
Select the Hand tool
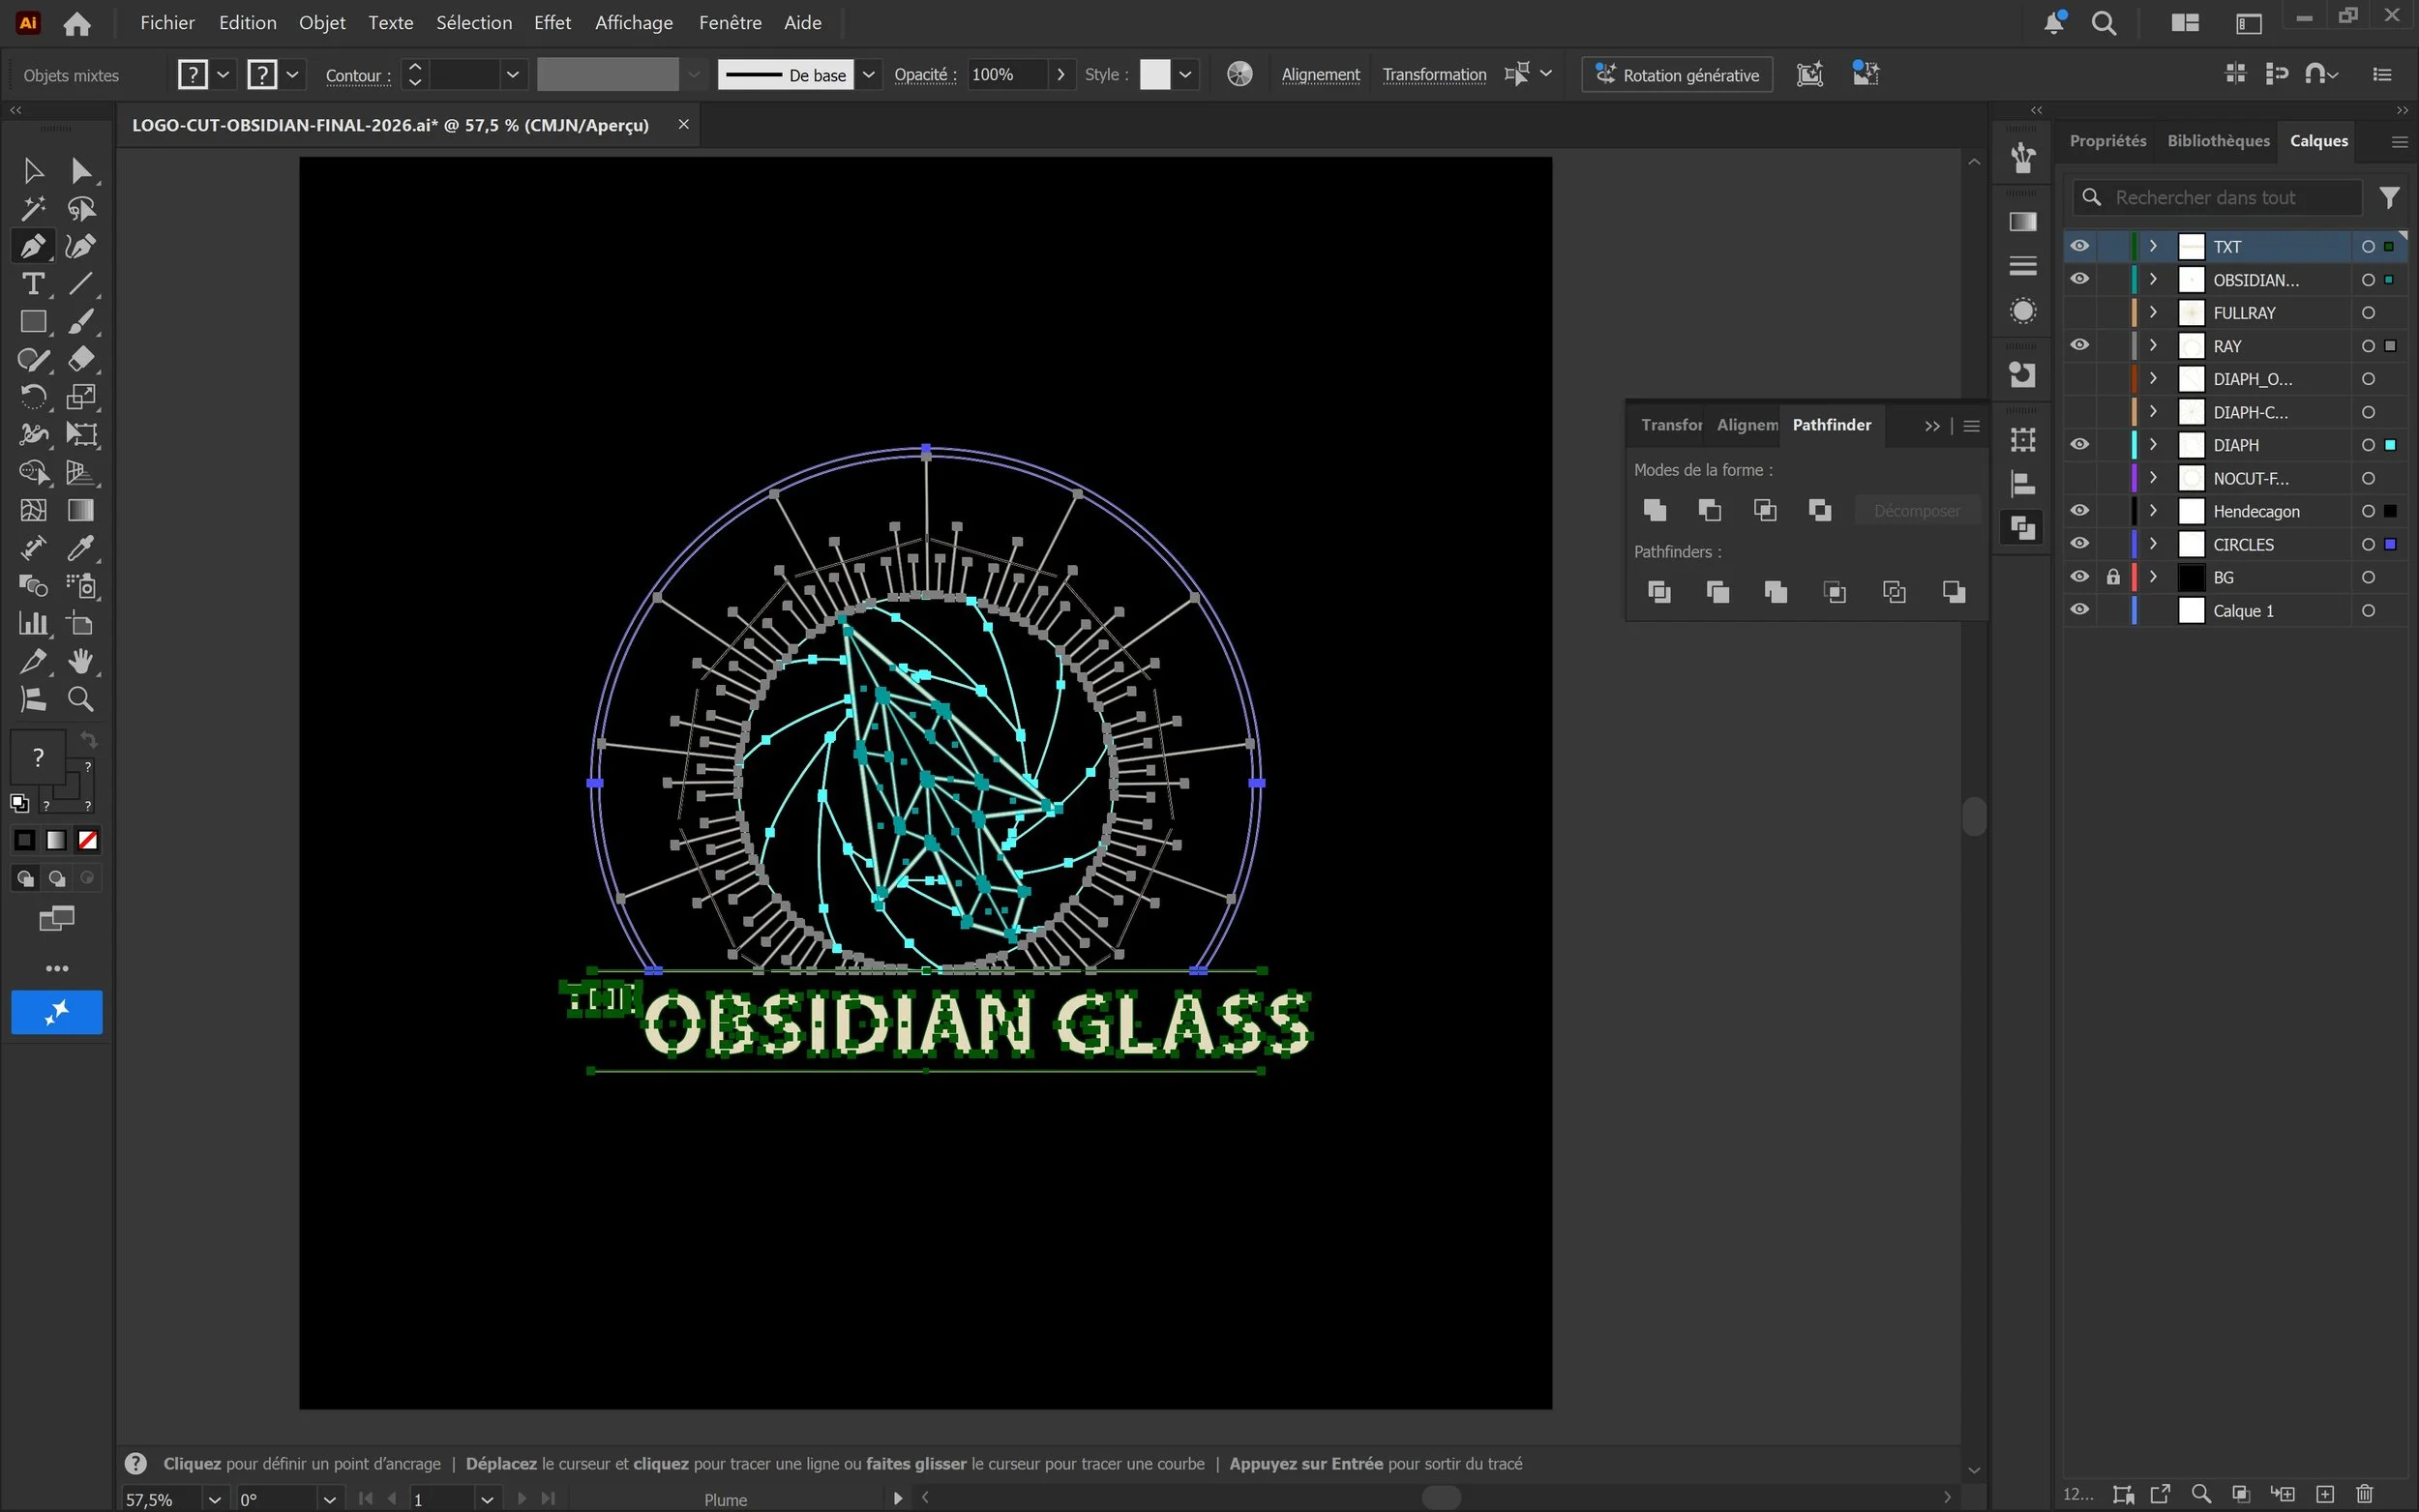point(81,661)
